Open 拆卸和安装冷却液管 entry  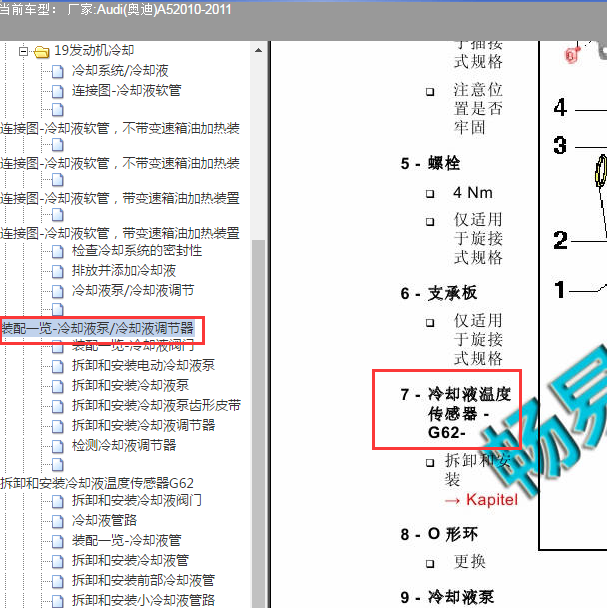click(130, 560)
